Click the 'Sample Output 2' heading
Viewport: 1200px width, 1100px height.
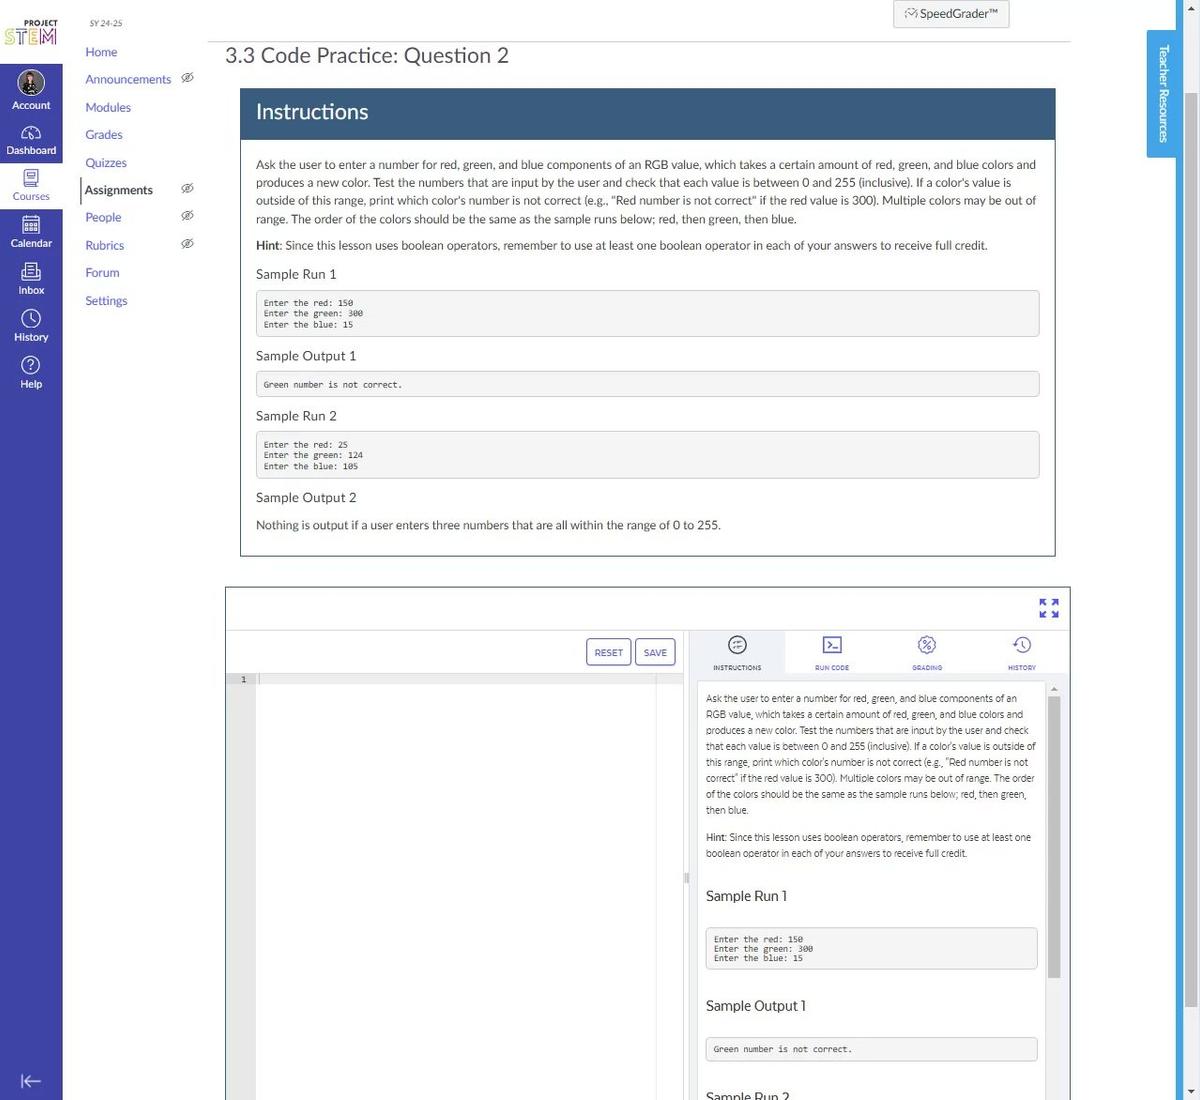click(306, 497)
